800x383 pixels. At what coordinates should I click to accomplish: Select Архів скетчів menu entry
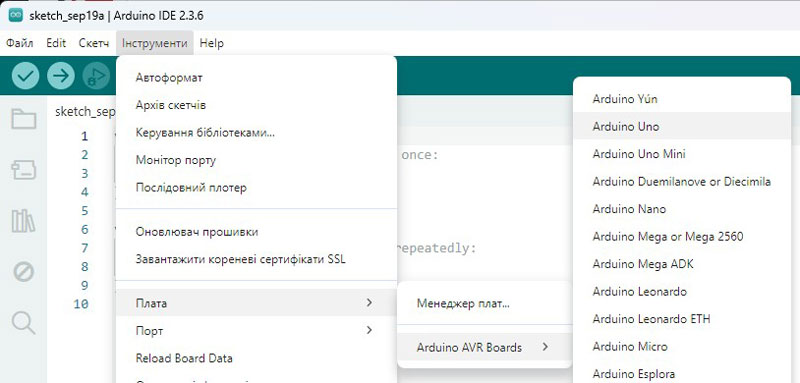(x=256, y=105)
